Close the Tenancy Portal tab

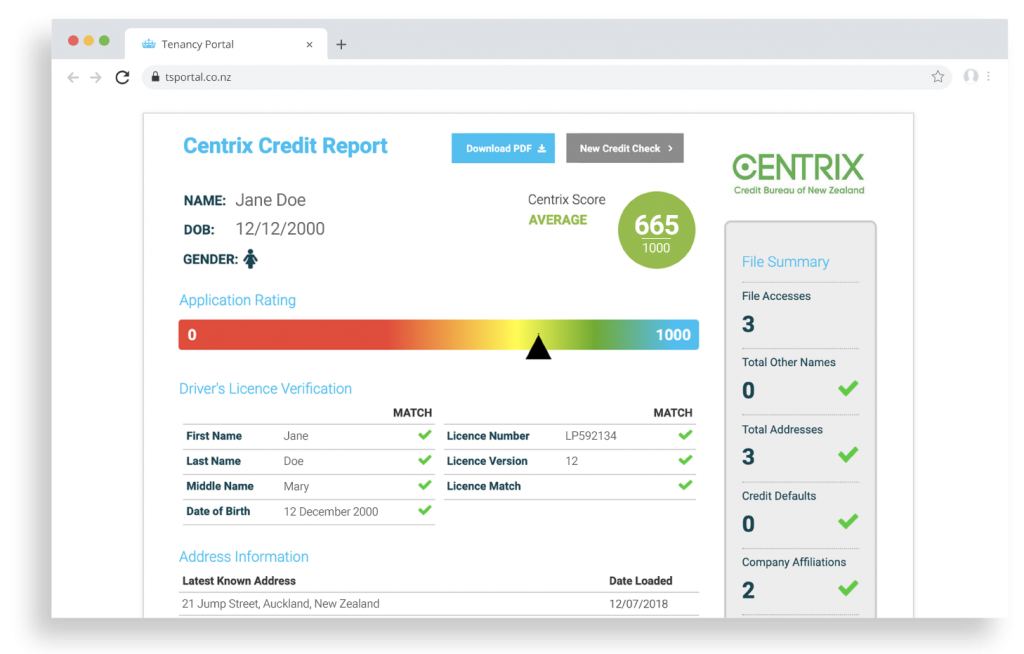310,44
